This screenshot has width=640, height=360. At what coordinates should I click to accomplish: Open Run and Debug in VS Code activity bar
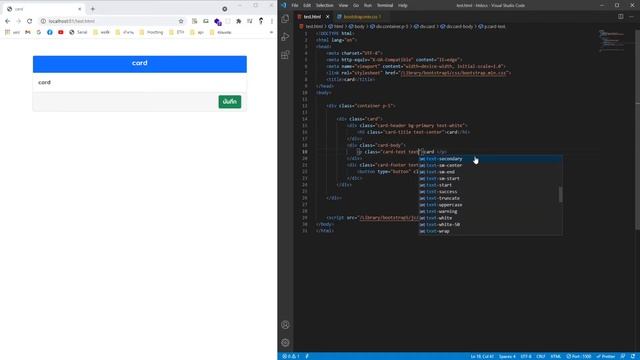(285, 37)
